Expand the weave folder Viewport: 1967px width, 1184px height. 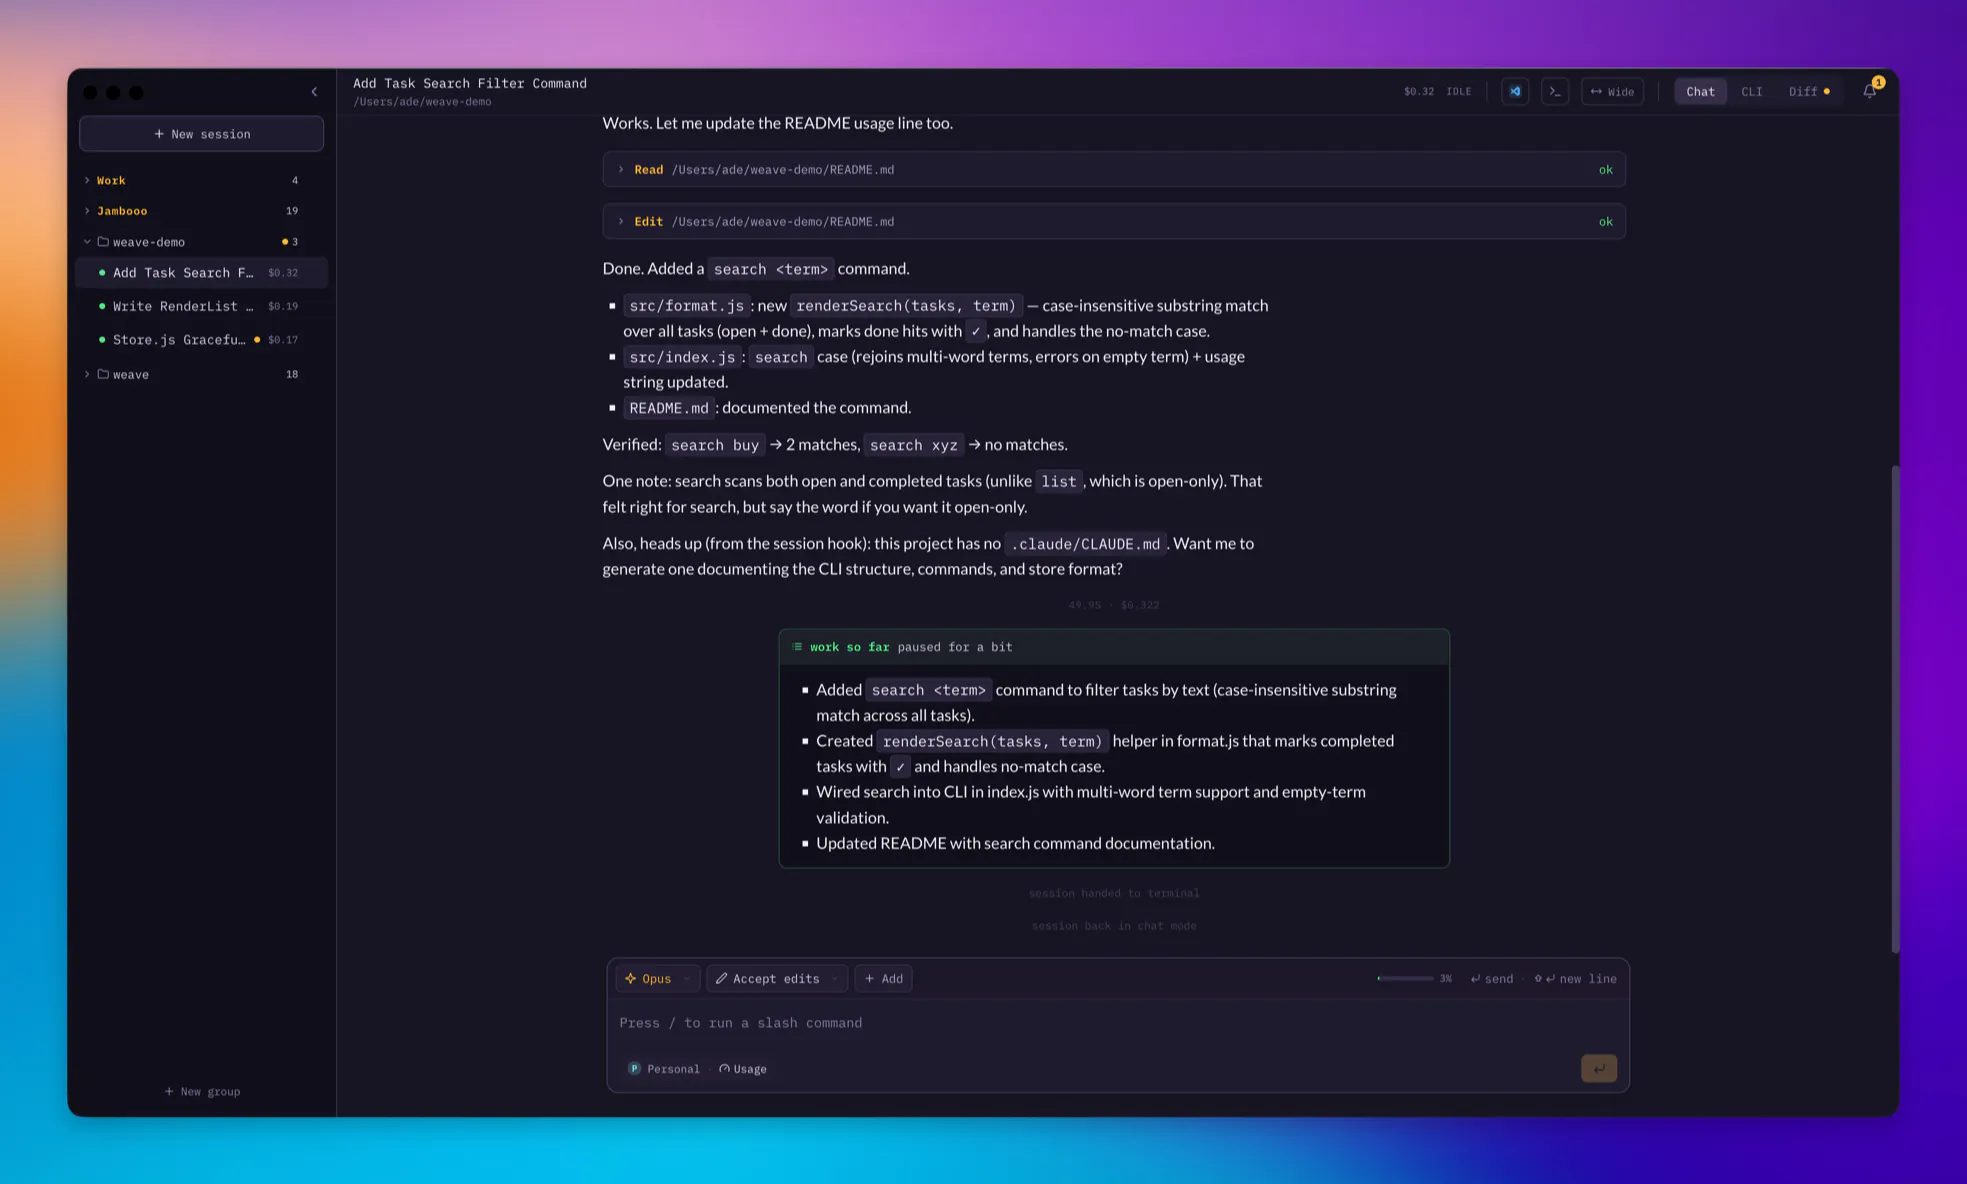(87, 374)
